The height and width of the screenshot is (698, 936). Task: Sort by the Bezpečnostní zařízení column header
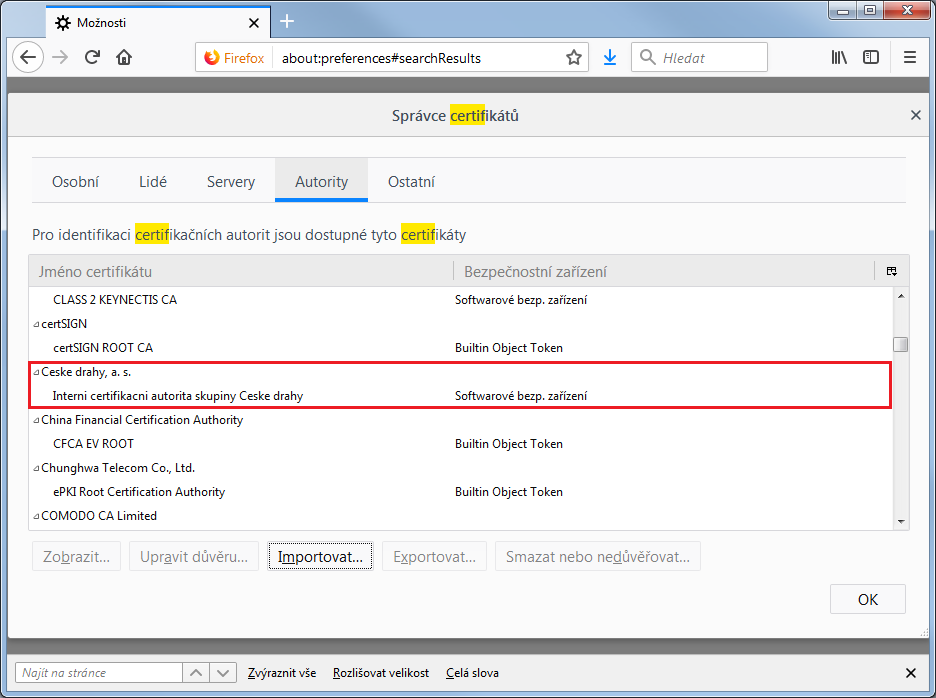664,272
